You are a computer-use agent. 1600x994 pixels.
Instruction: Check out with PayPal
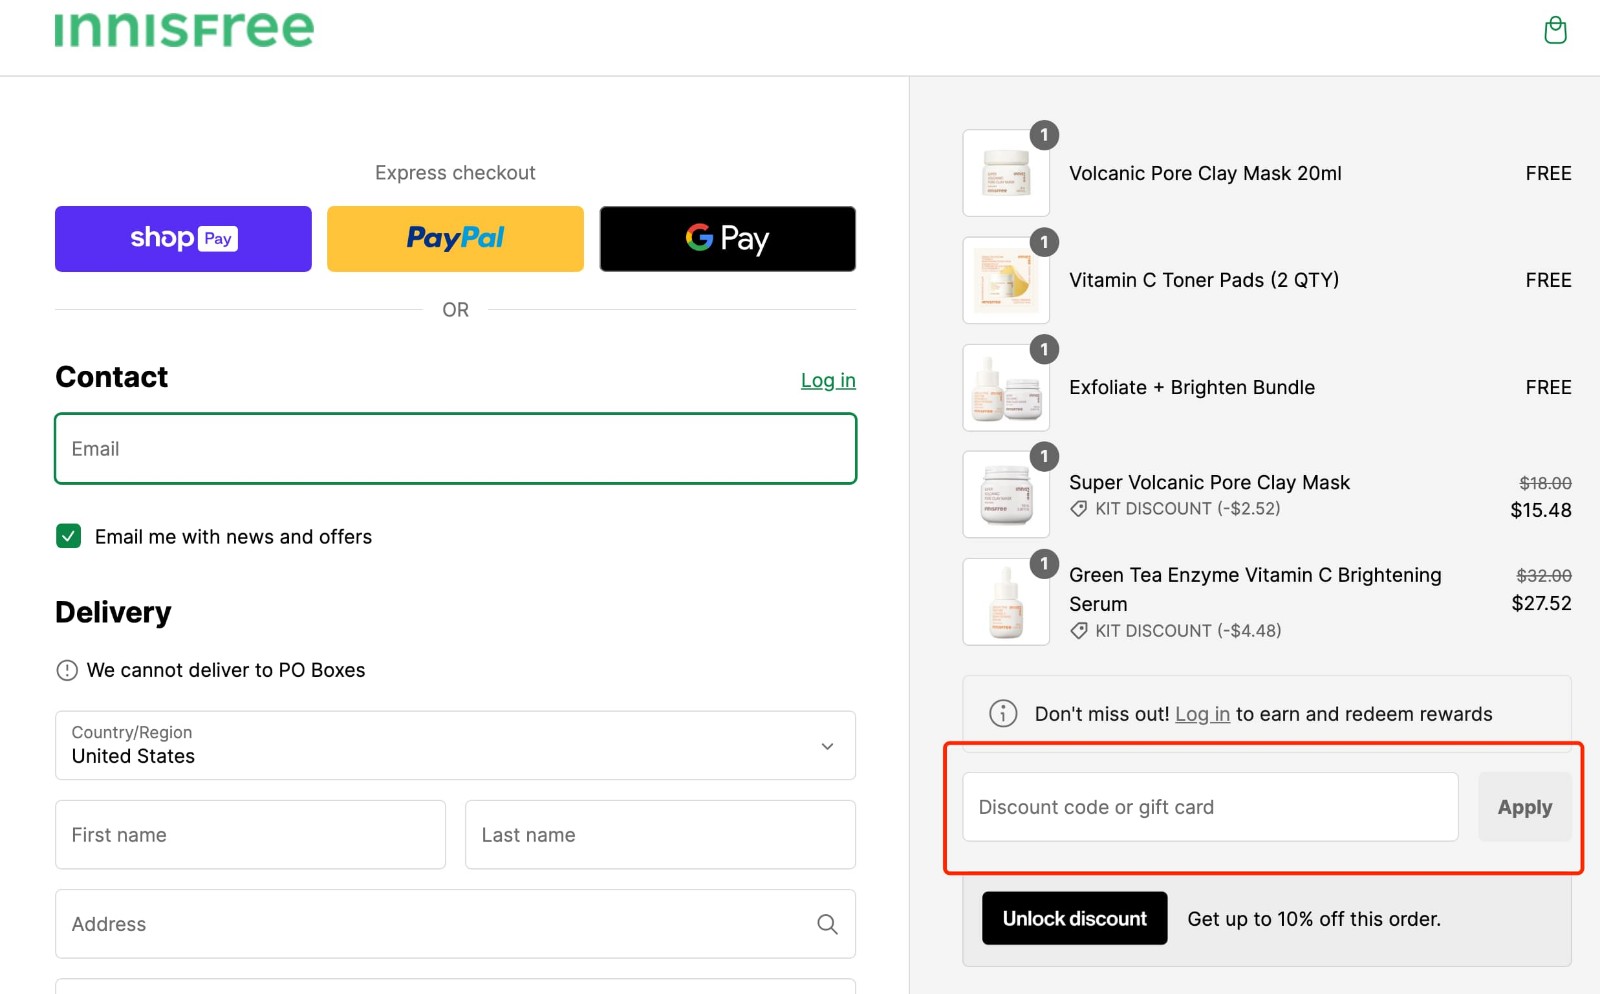coord(455,238)
